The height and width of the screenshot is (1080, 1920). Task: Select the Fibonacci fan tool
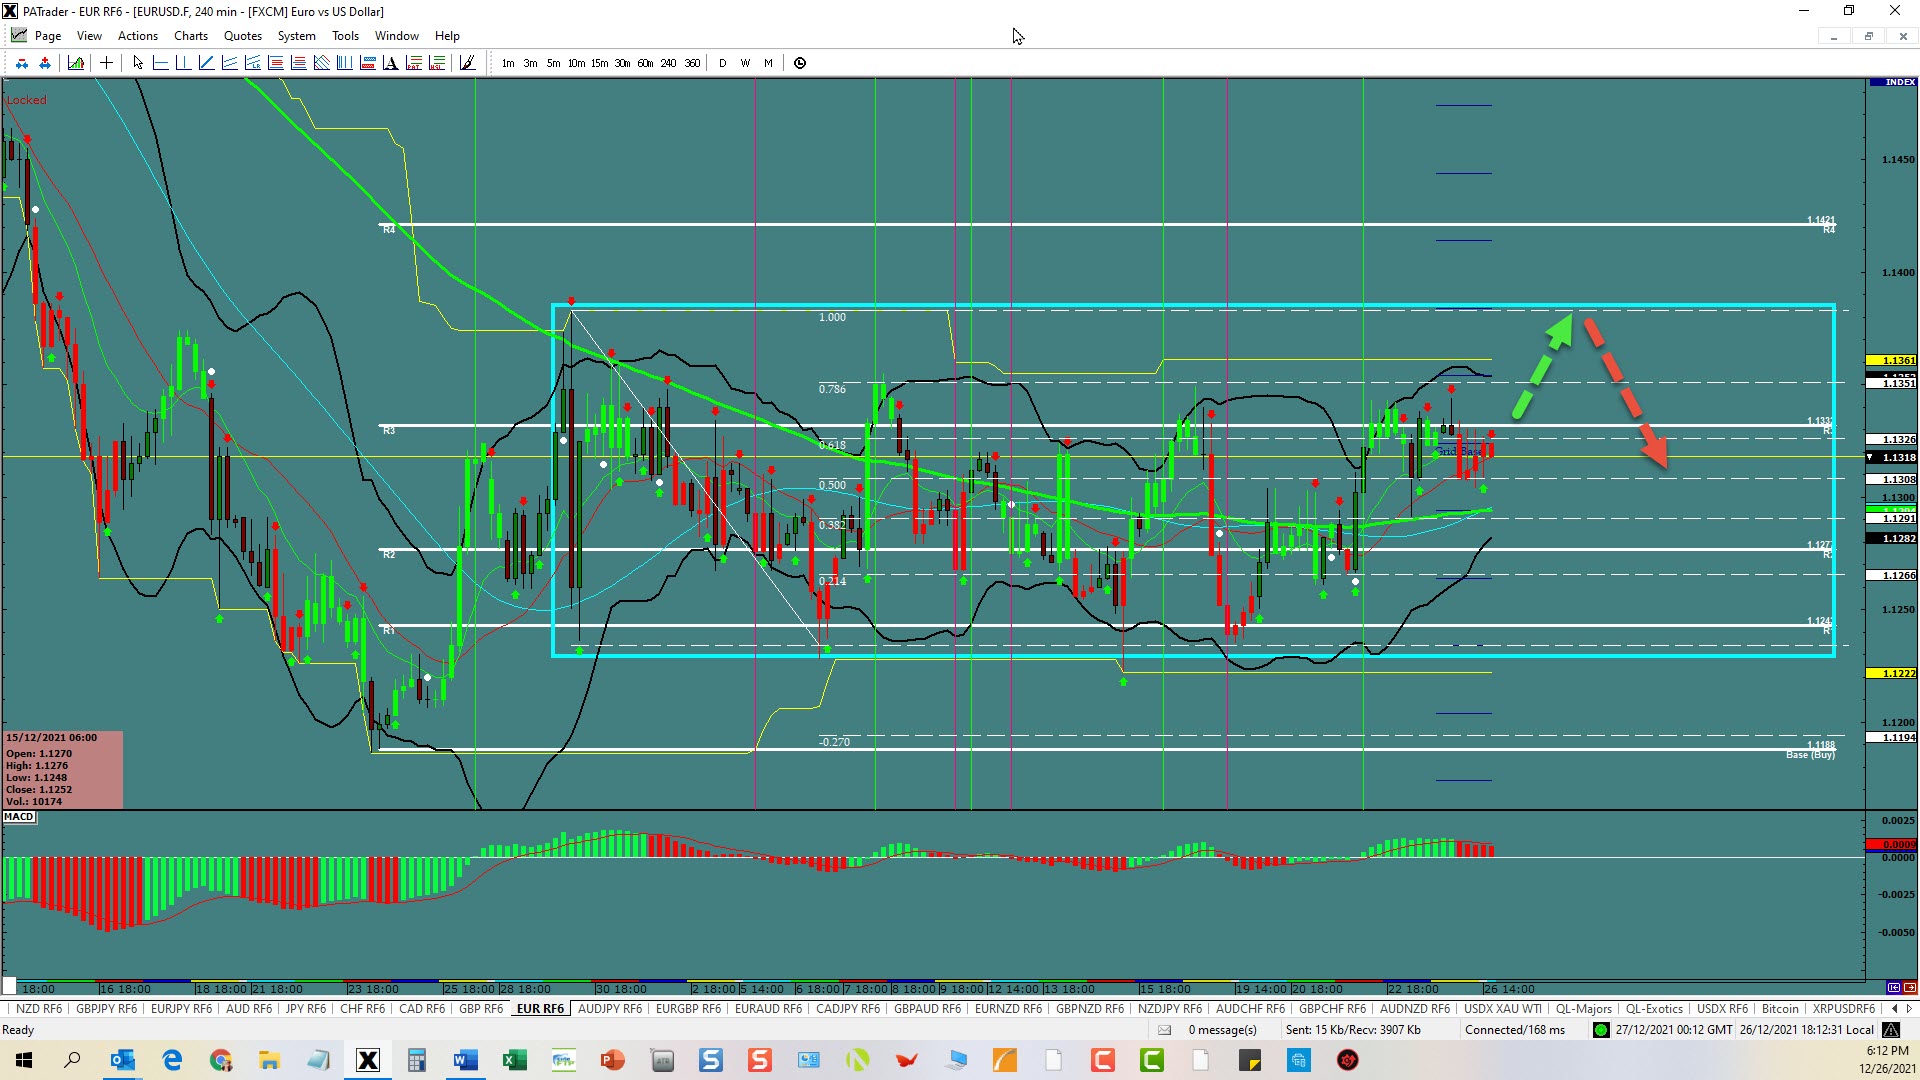click(x=321, y=63)
